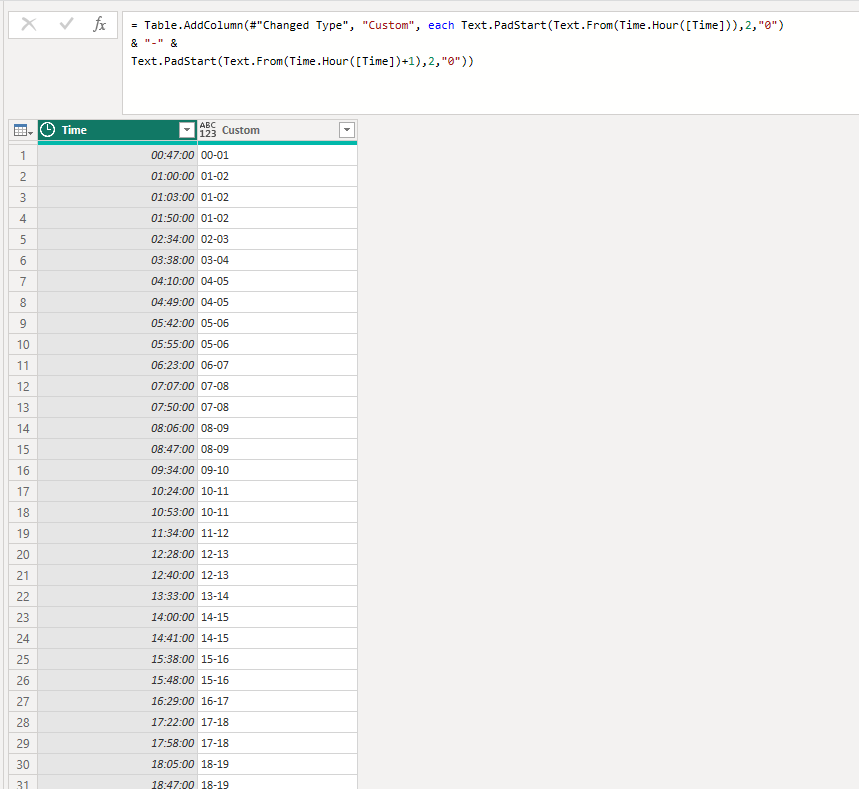The width and height of the screenshot is (859, 789).
Task: Click the fx function icon
Action: (99, 24)
